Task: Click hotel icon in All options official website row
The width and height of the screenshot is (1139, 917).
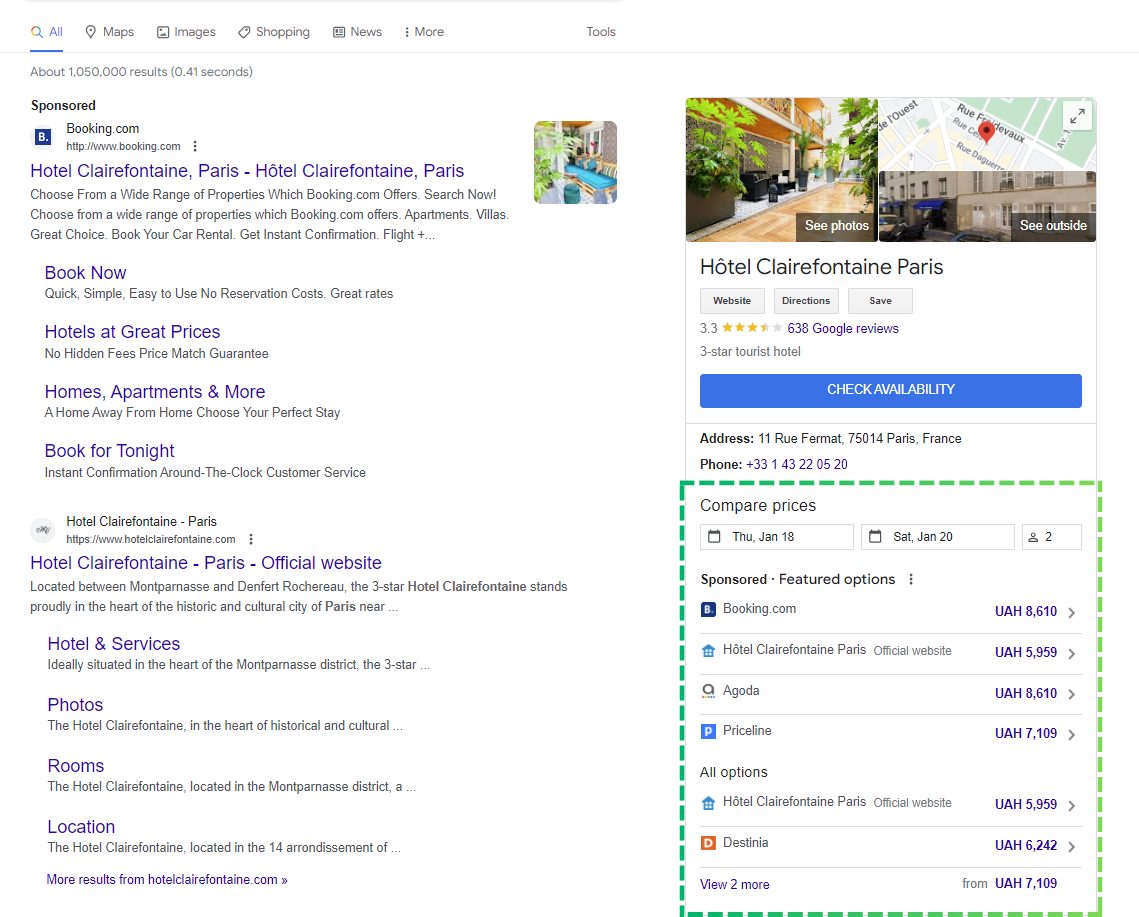Action: [708, 803]
